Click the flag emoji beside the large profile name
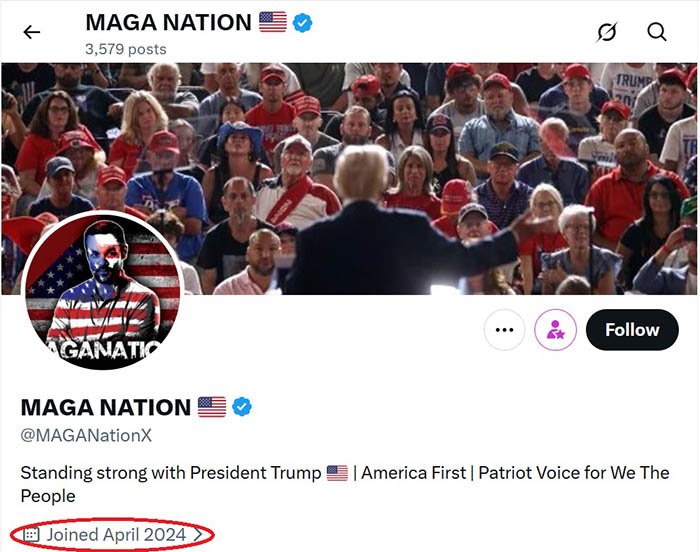The height and width of the screenshot is (552, 700). [211, 407]
